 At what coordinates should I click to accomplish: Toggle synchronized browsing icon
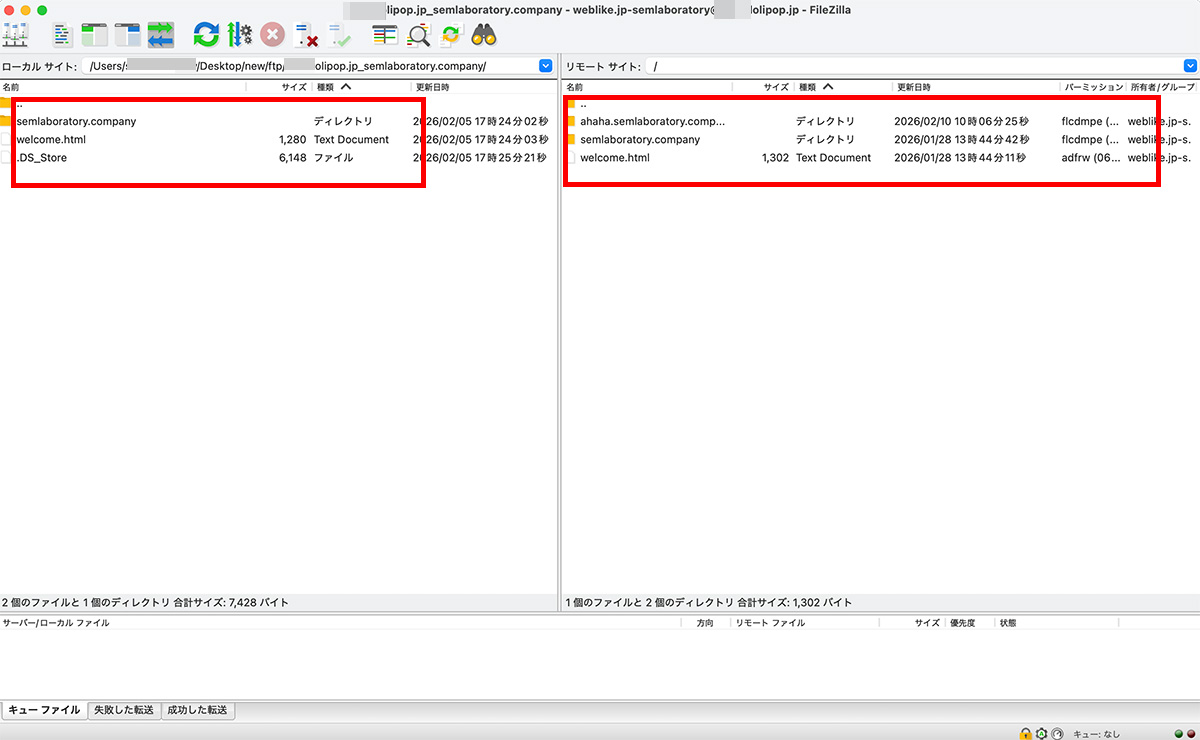click(x=451, y=35)
